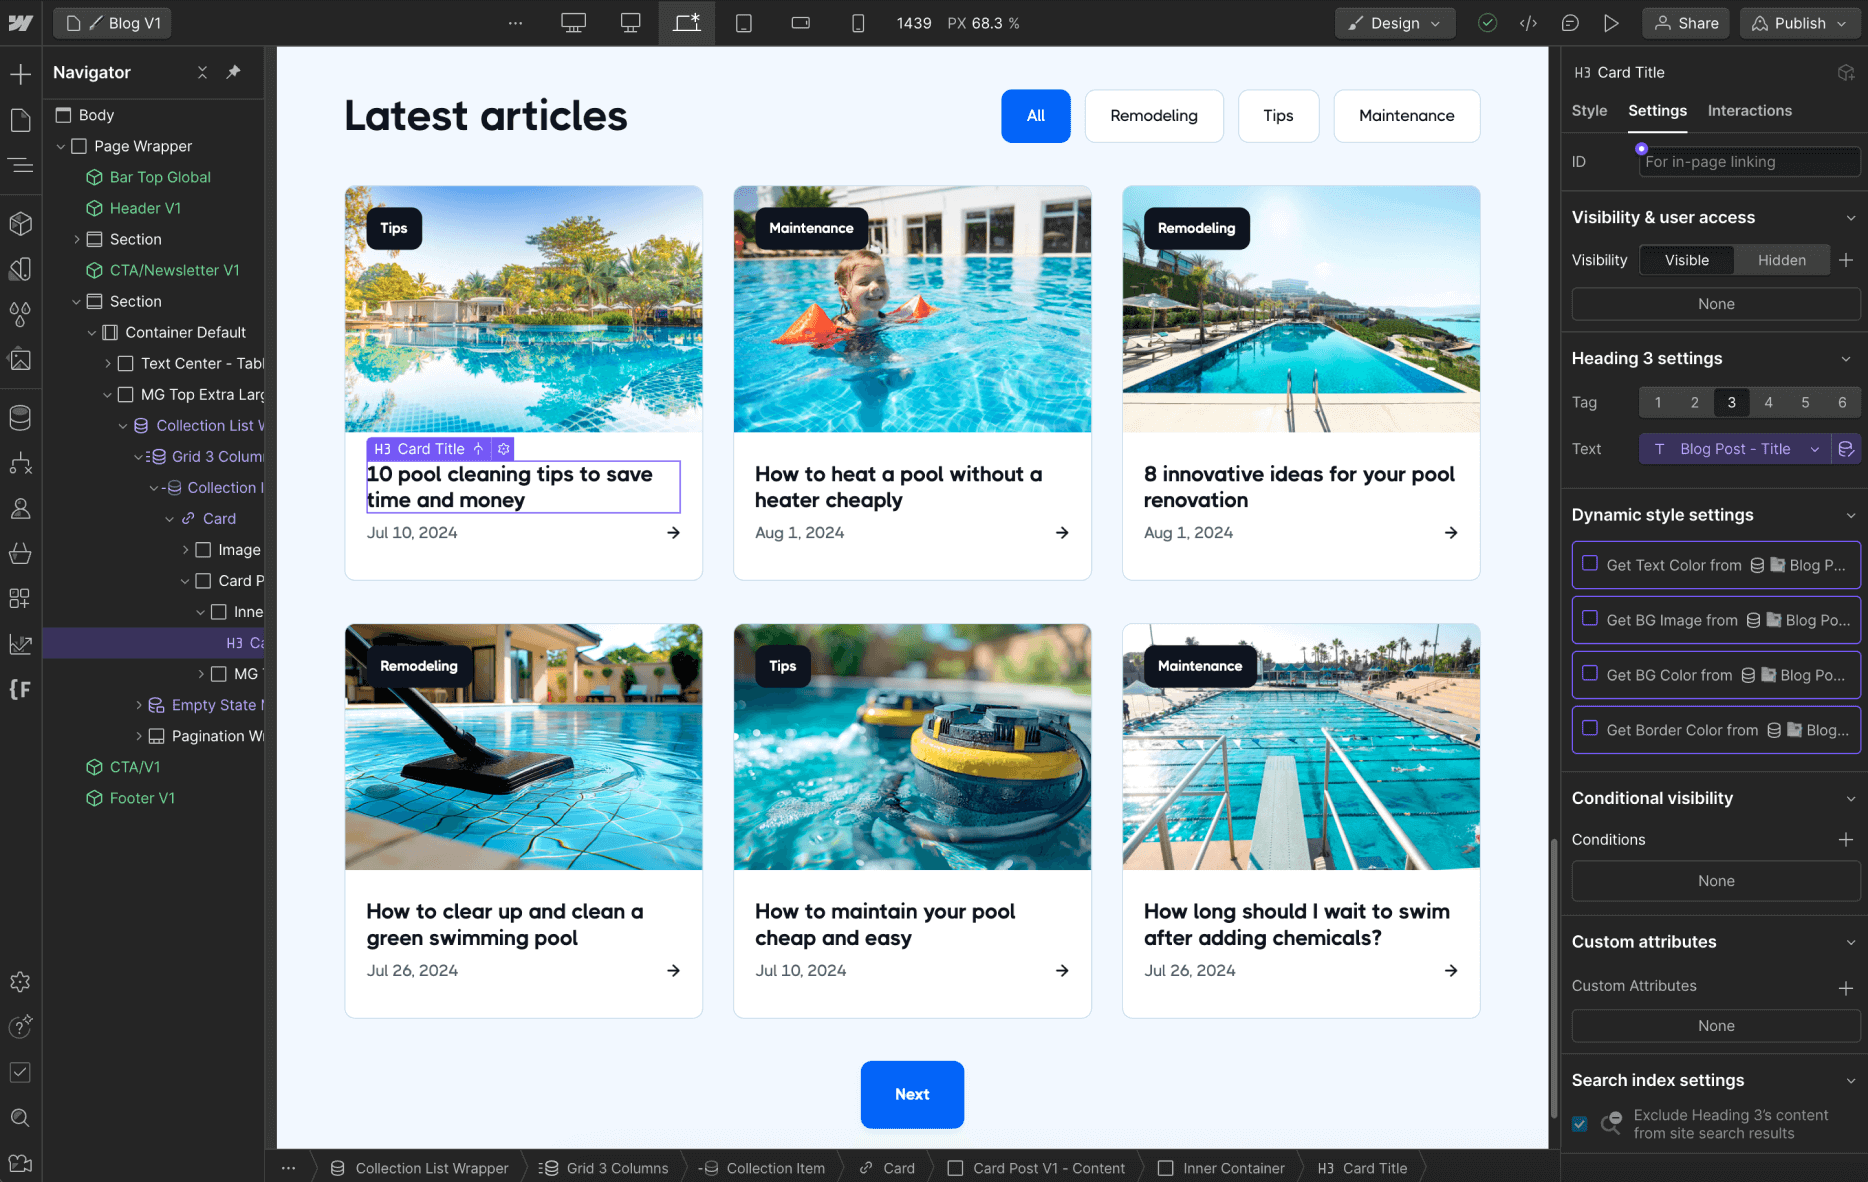Uncheck Exclude Heading 3's content from search
Viewport: 1868px width, 1182px height.
1580,1124
